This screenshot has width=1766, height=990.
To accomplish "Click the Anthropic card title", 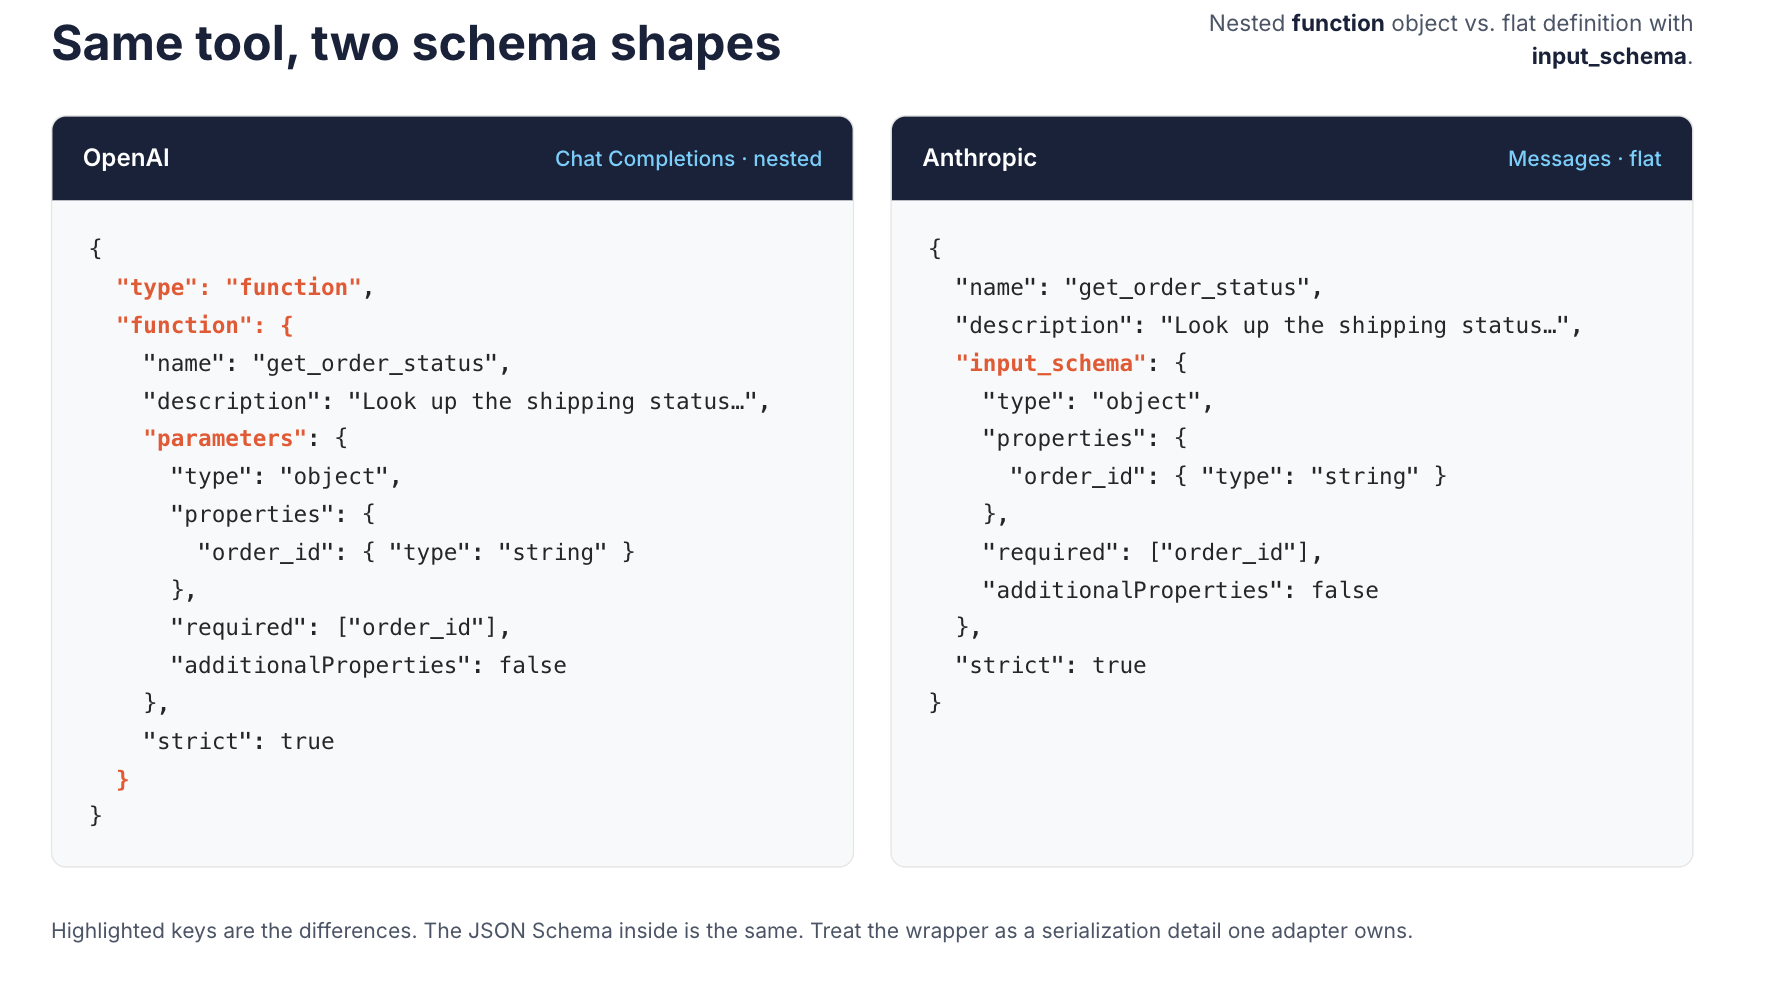I will 979,158.
